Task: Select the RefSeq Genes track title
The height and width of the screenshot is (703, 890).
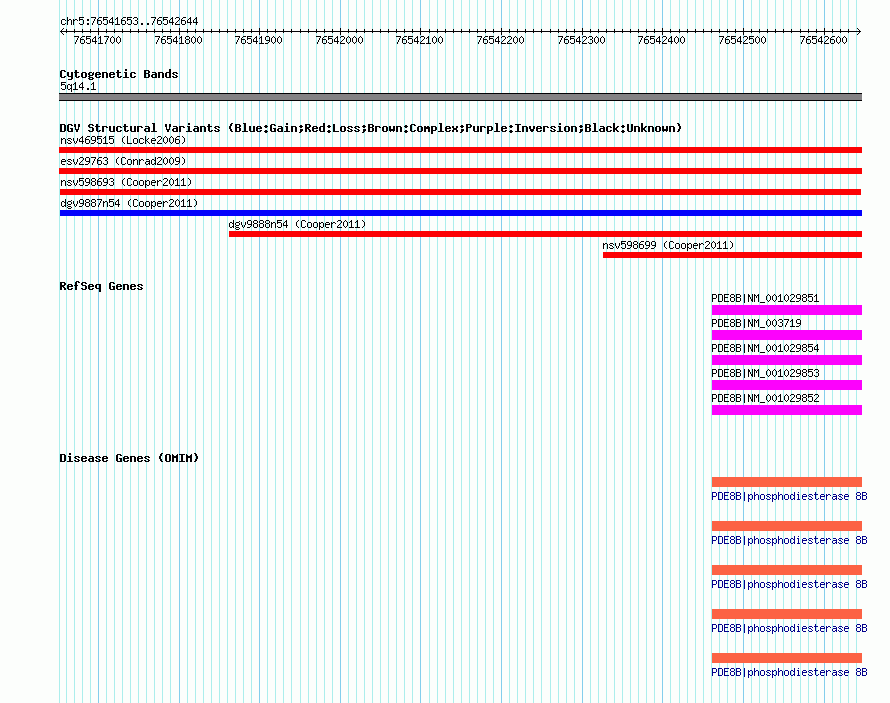Action: [101, 286]
